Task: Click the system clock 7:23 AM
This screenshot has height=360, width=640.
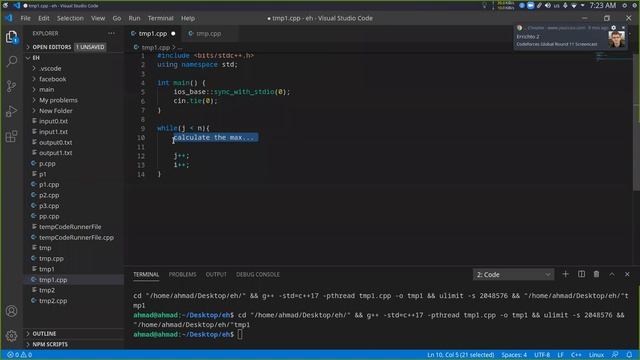Action: (x=603, y=5)
